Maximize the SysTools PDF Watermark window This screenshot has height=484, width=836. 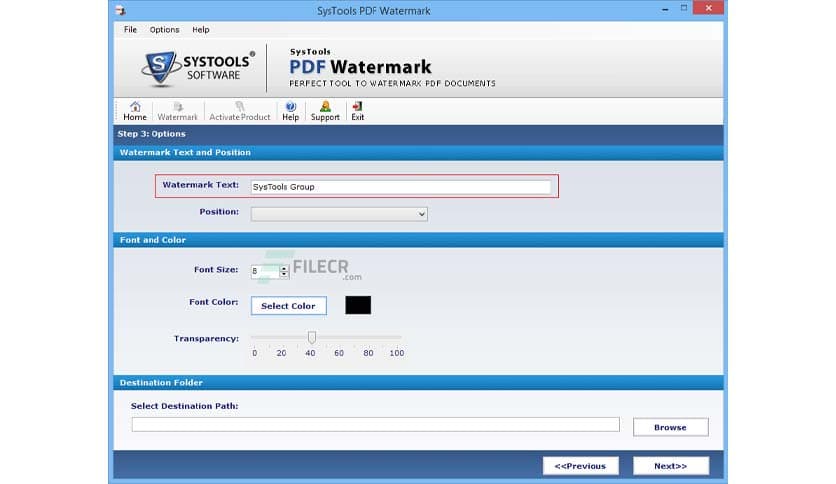click(x=684, y=8)
